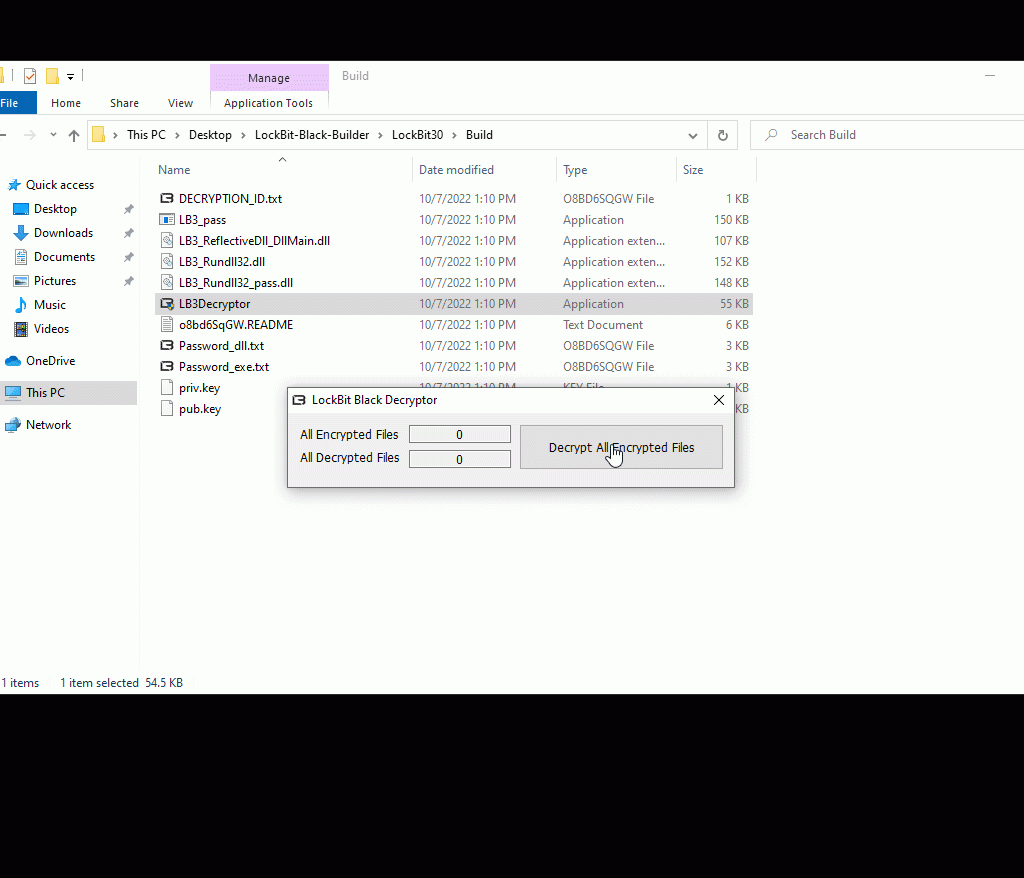Select the LB3_Rundll32.dll file icon
This screenshot has height=878, width=1024.
coord(167,261)
